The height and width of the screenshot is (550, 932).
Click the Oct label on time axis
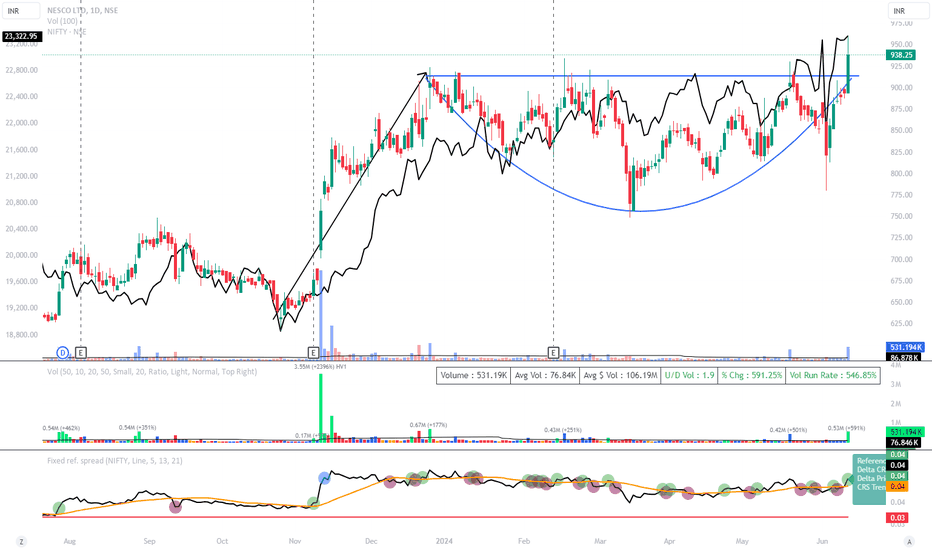[222, 541]
